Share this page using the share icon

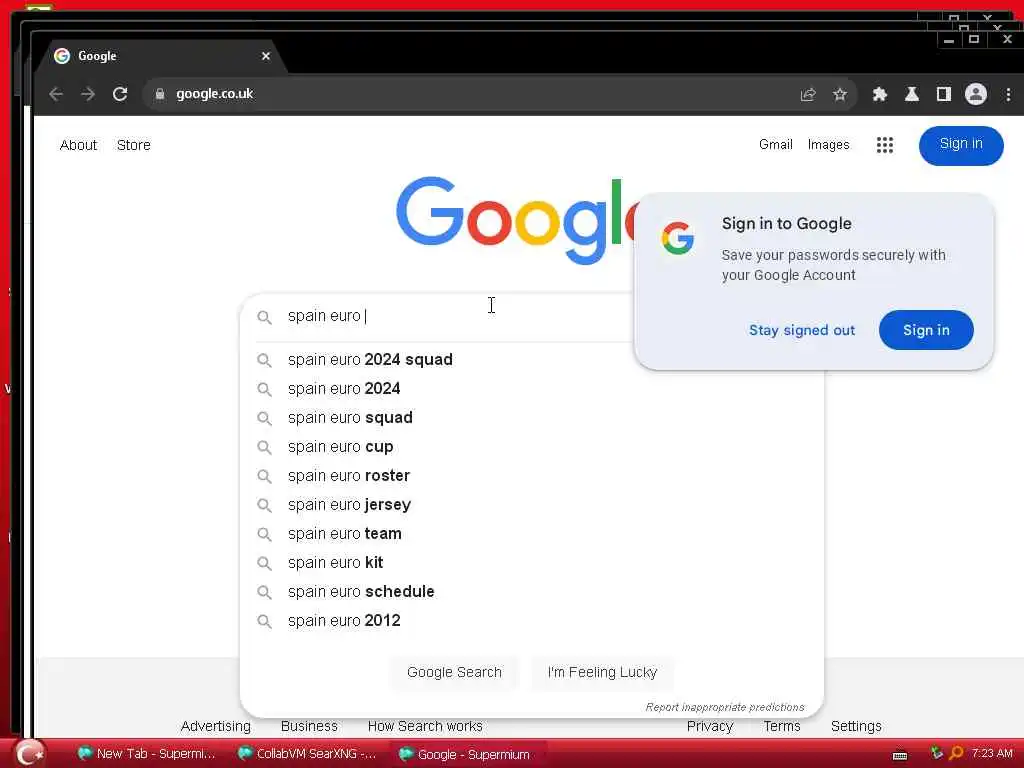pyautogui.click(x=808, y=94)
